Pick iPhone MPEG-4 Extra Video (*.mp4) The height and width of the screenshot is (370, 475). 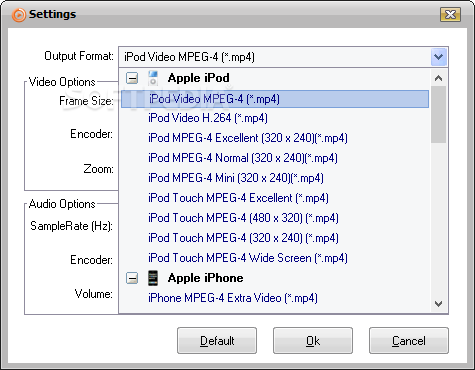pos(233,298)
